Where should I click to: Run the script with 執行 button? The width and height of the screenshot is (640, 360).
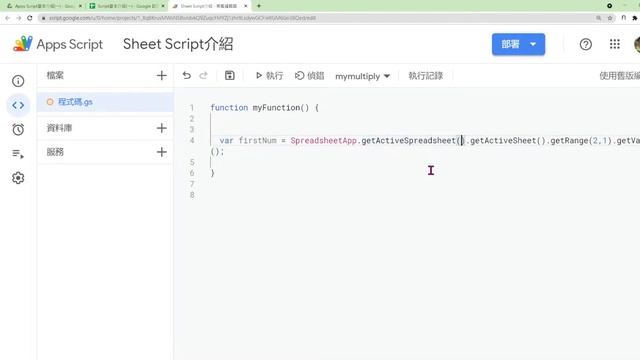tap(269, 76)
